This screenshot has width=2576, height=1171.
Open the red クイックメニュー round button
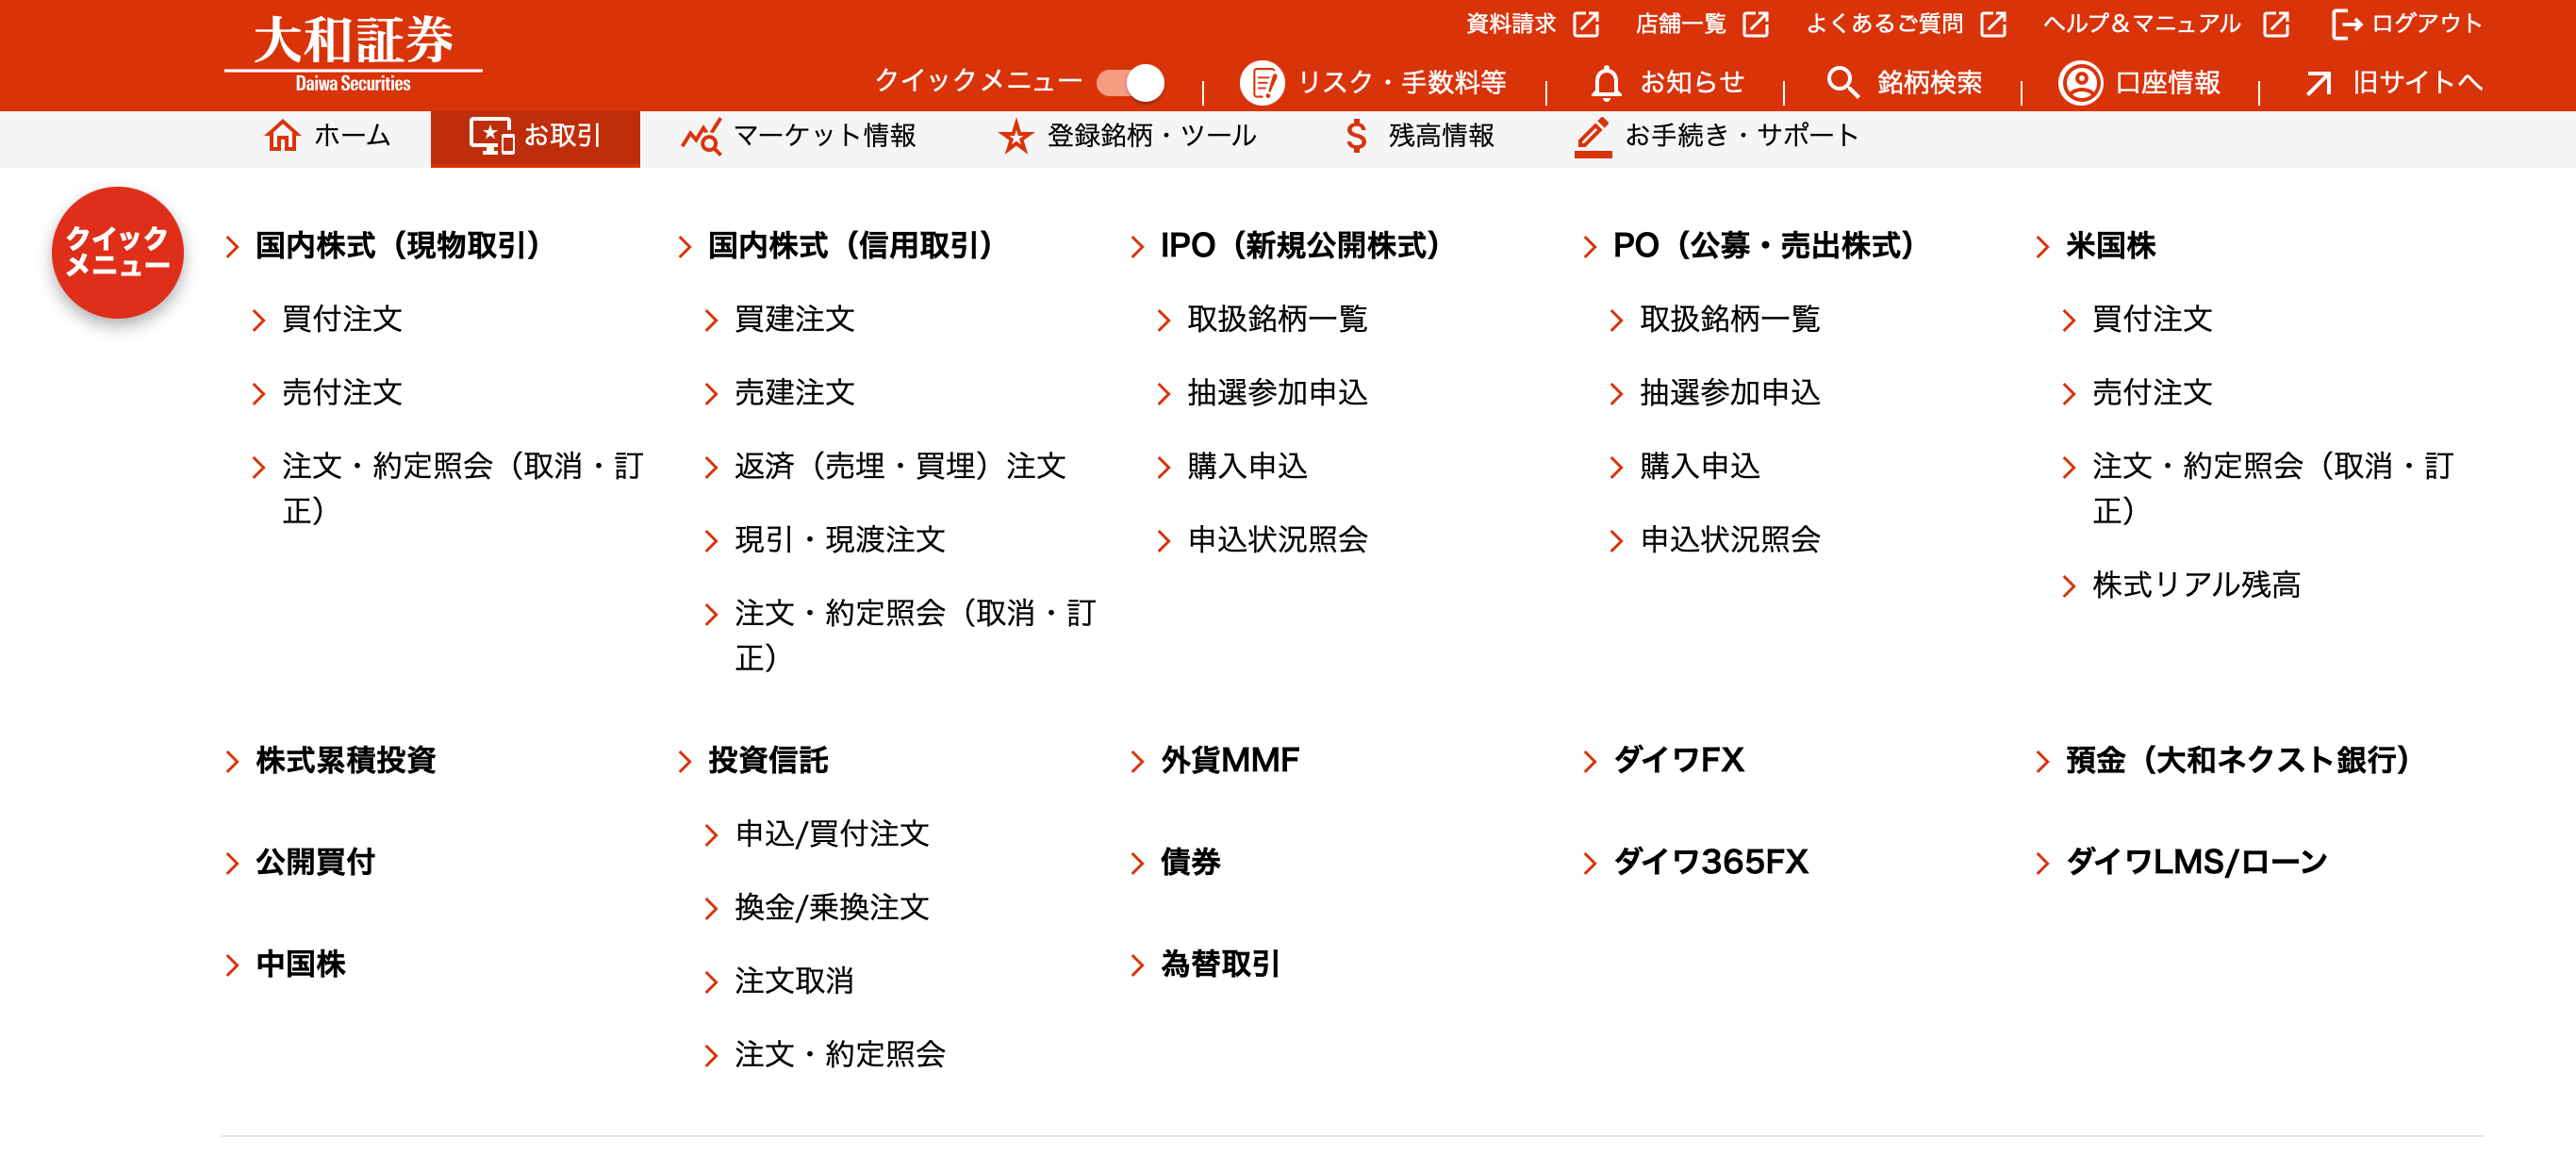pyautogui.click(x=118, y=252)
